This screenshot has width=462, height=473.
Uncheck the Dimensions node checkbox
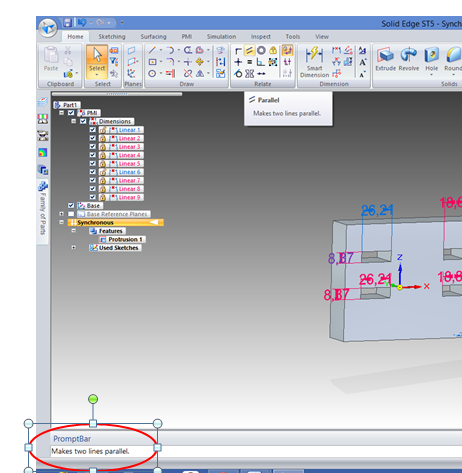[83, 121]
